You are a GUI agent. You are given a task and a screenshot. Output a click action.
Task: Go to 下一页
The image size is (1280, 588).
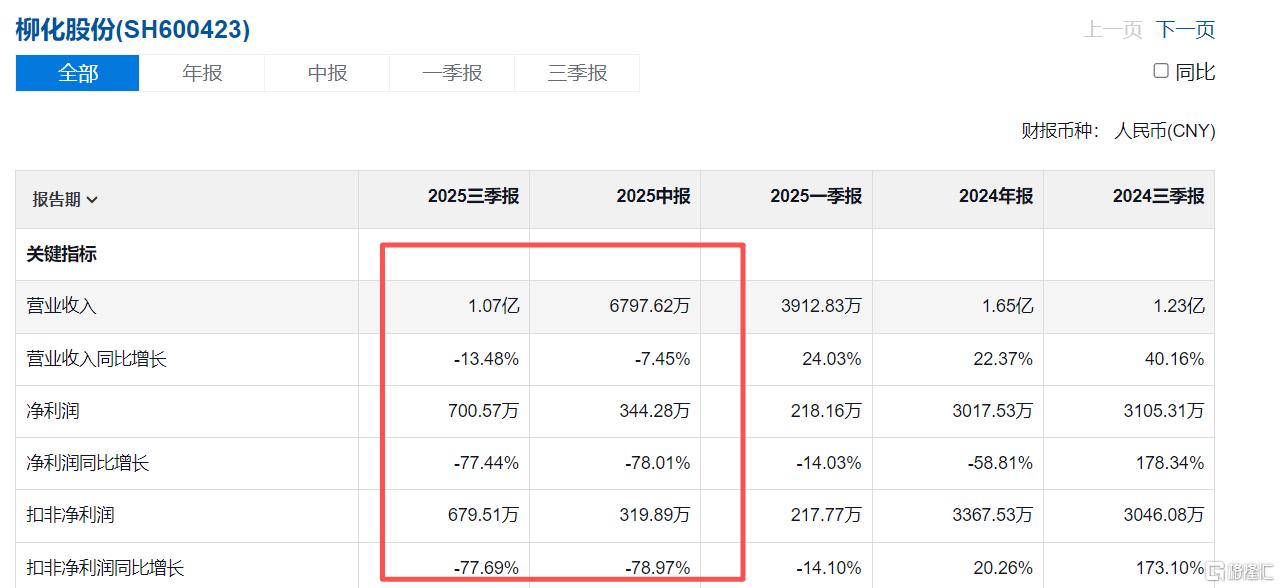click(1186, 30)
